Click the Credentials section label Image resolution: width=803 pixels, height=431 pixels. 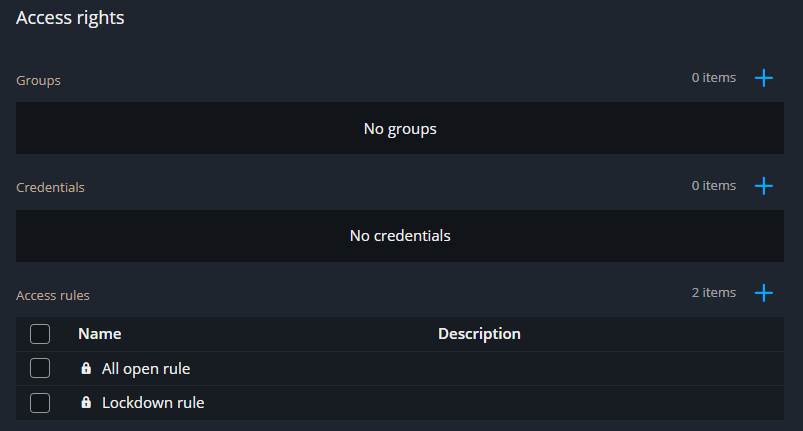[x=50, y=188]
